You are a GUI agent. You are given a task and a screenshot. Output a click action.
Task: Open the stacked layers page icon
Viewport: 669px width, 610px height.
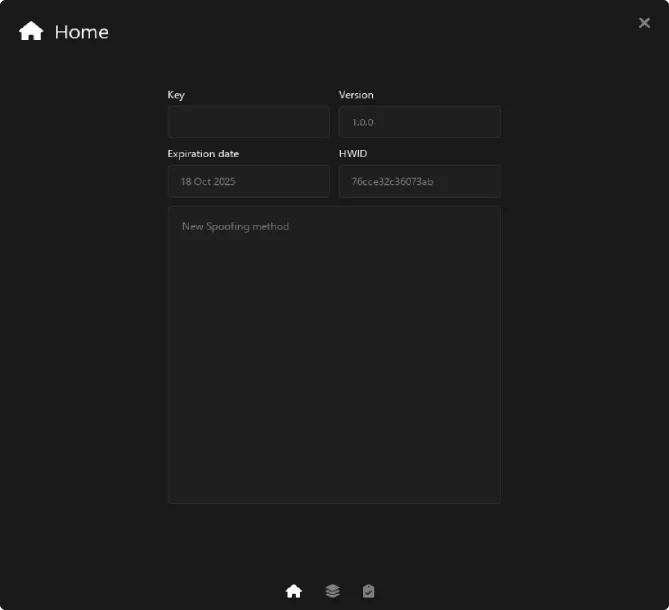tap(332, 591)
